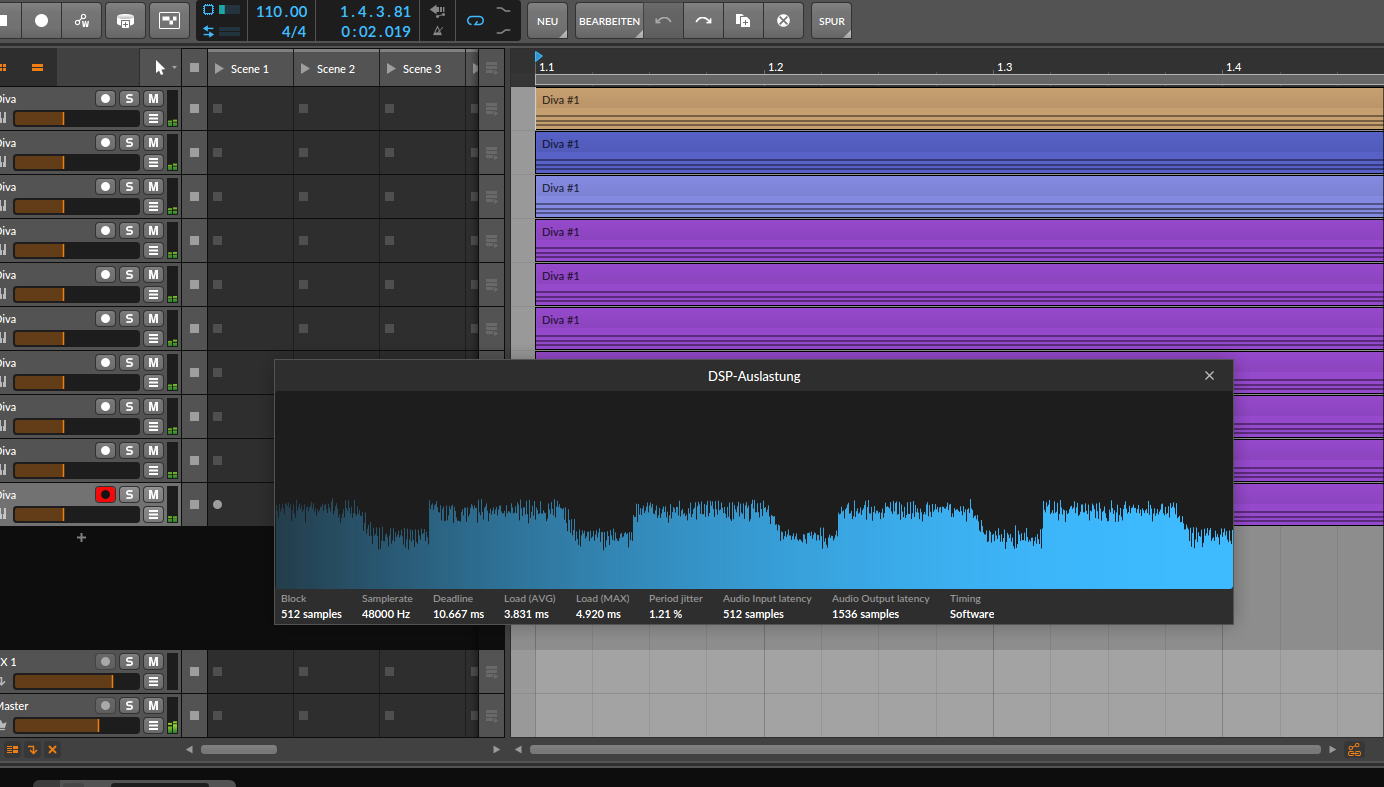Click the redo arrow icon

[703, 20]
